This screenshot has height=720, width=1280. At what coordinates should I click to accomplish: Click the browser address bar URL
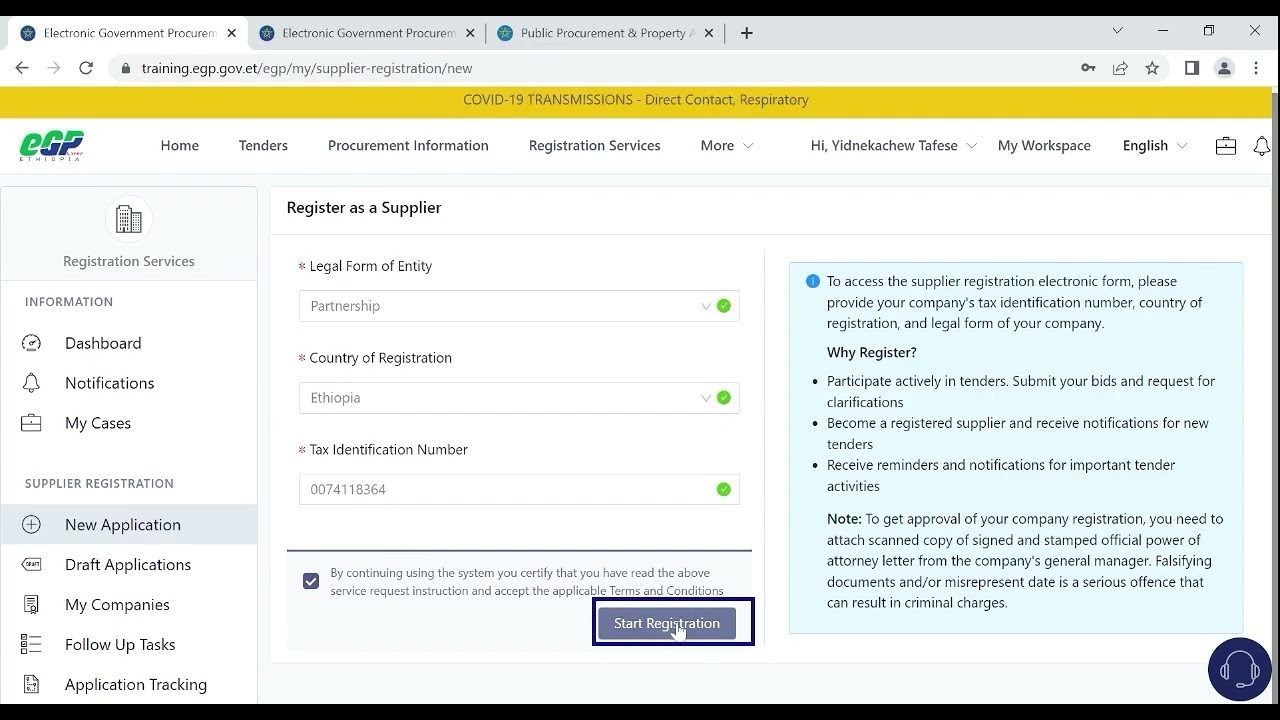[x=306, y=68]
